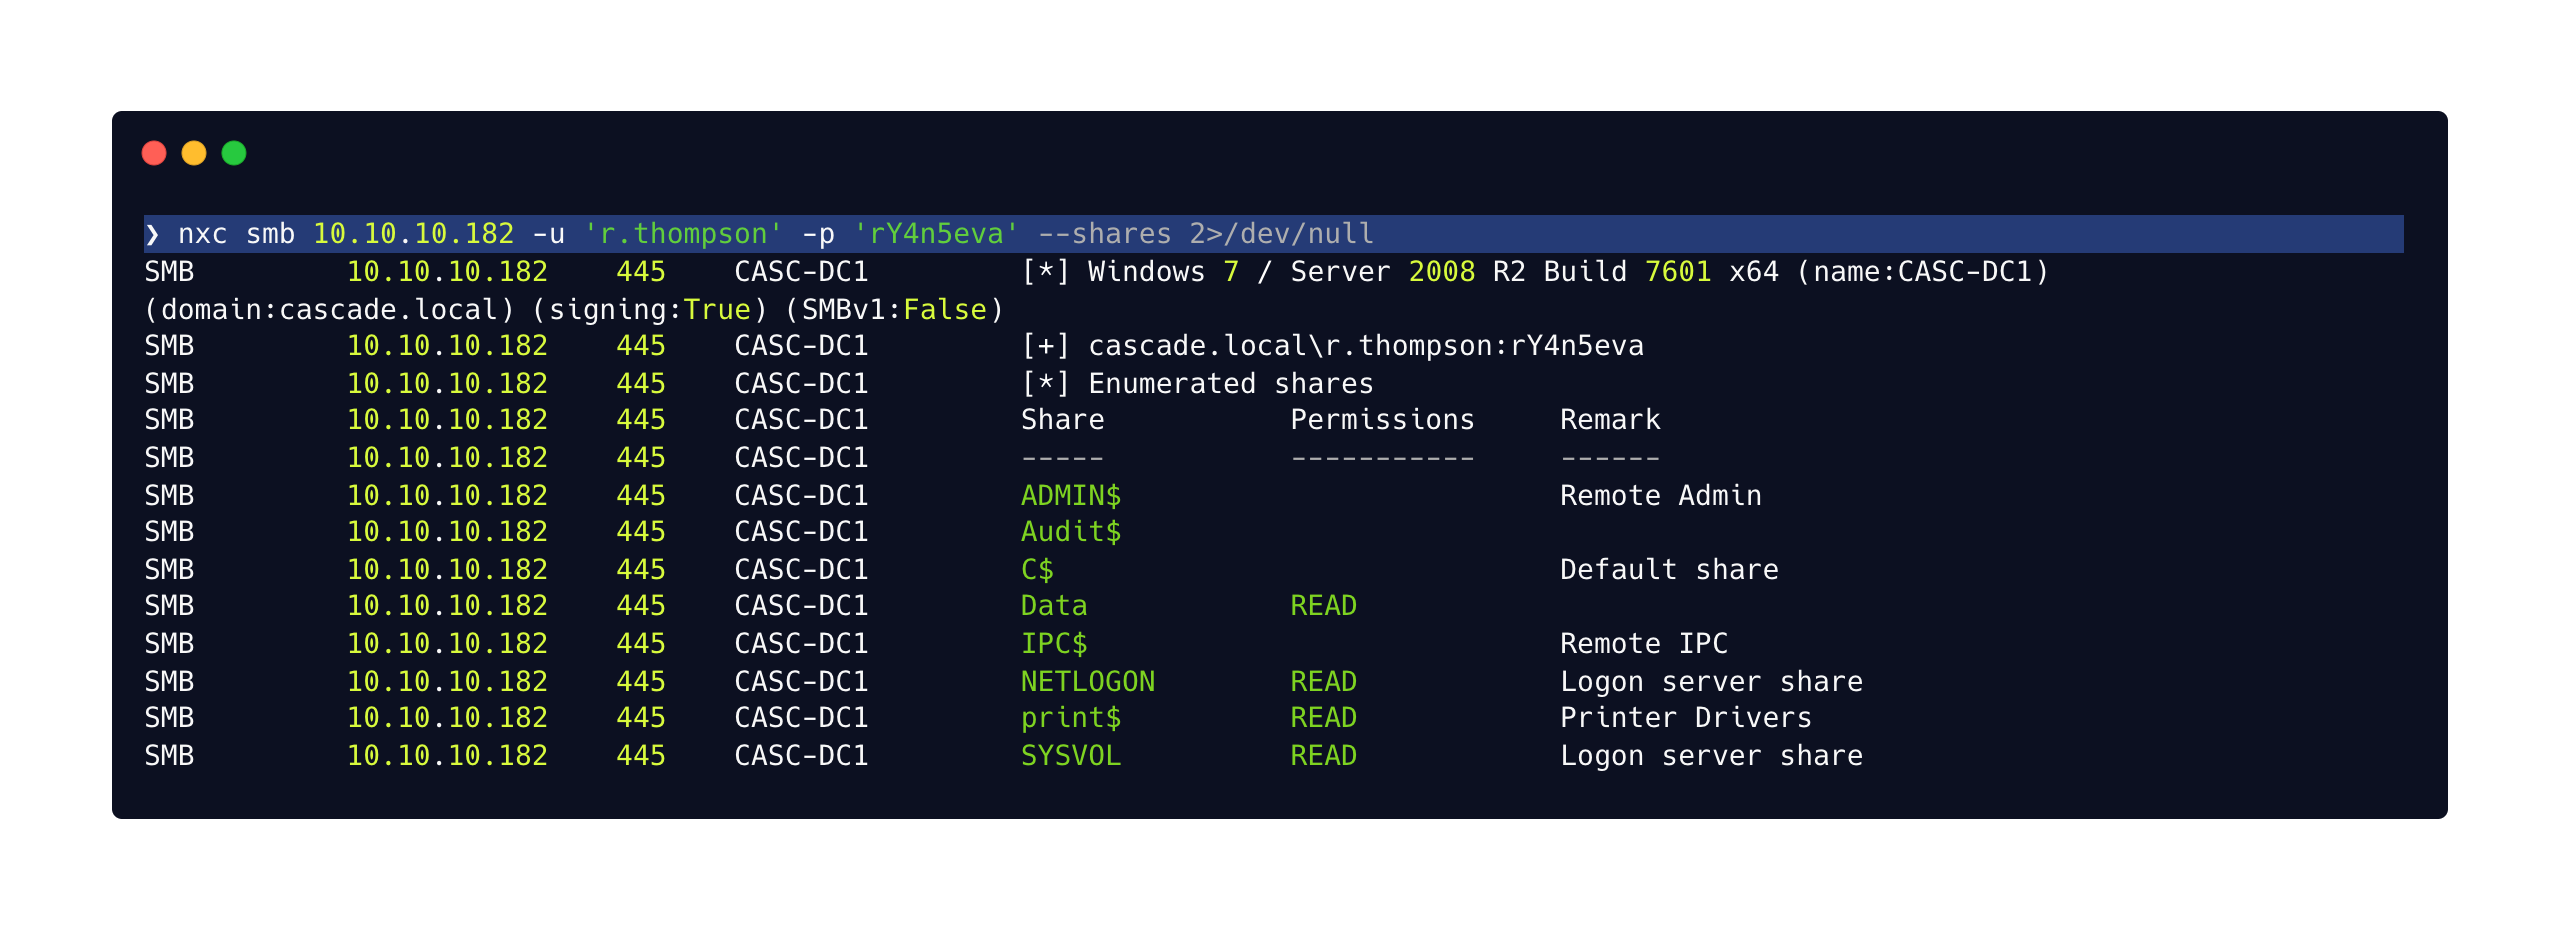Select the Data share name
The width and height of the screenshot is (2560, 930).
click(1054, 606)
